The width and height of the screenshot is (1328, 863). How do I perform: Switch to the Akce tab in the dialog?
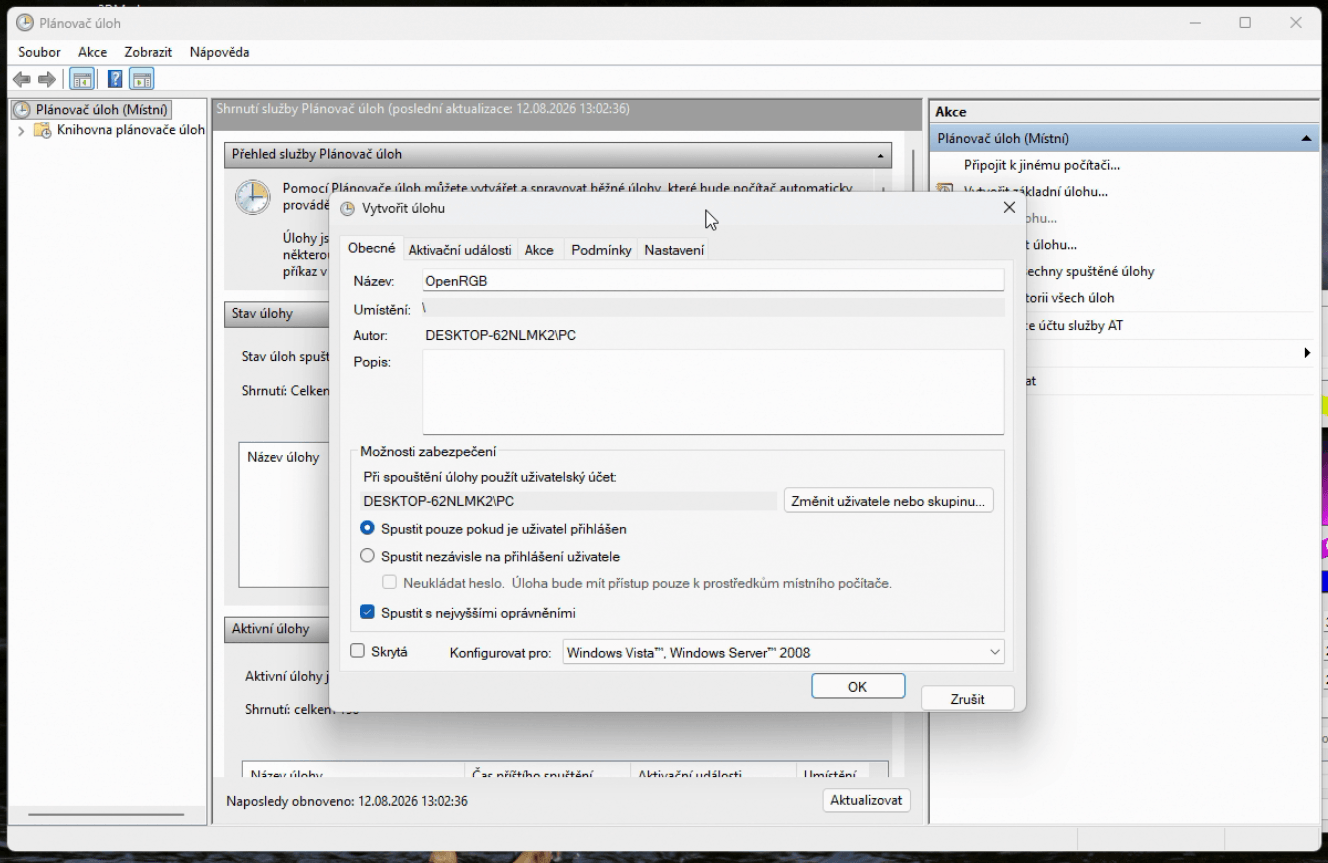tap(539, 250)
